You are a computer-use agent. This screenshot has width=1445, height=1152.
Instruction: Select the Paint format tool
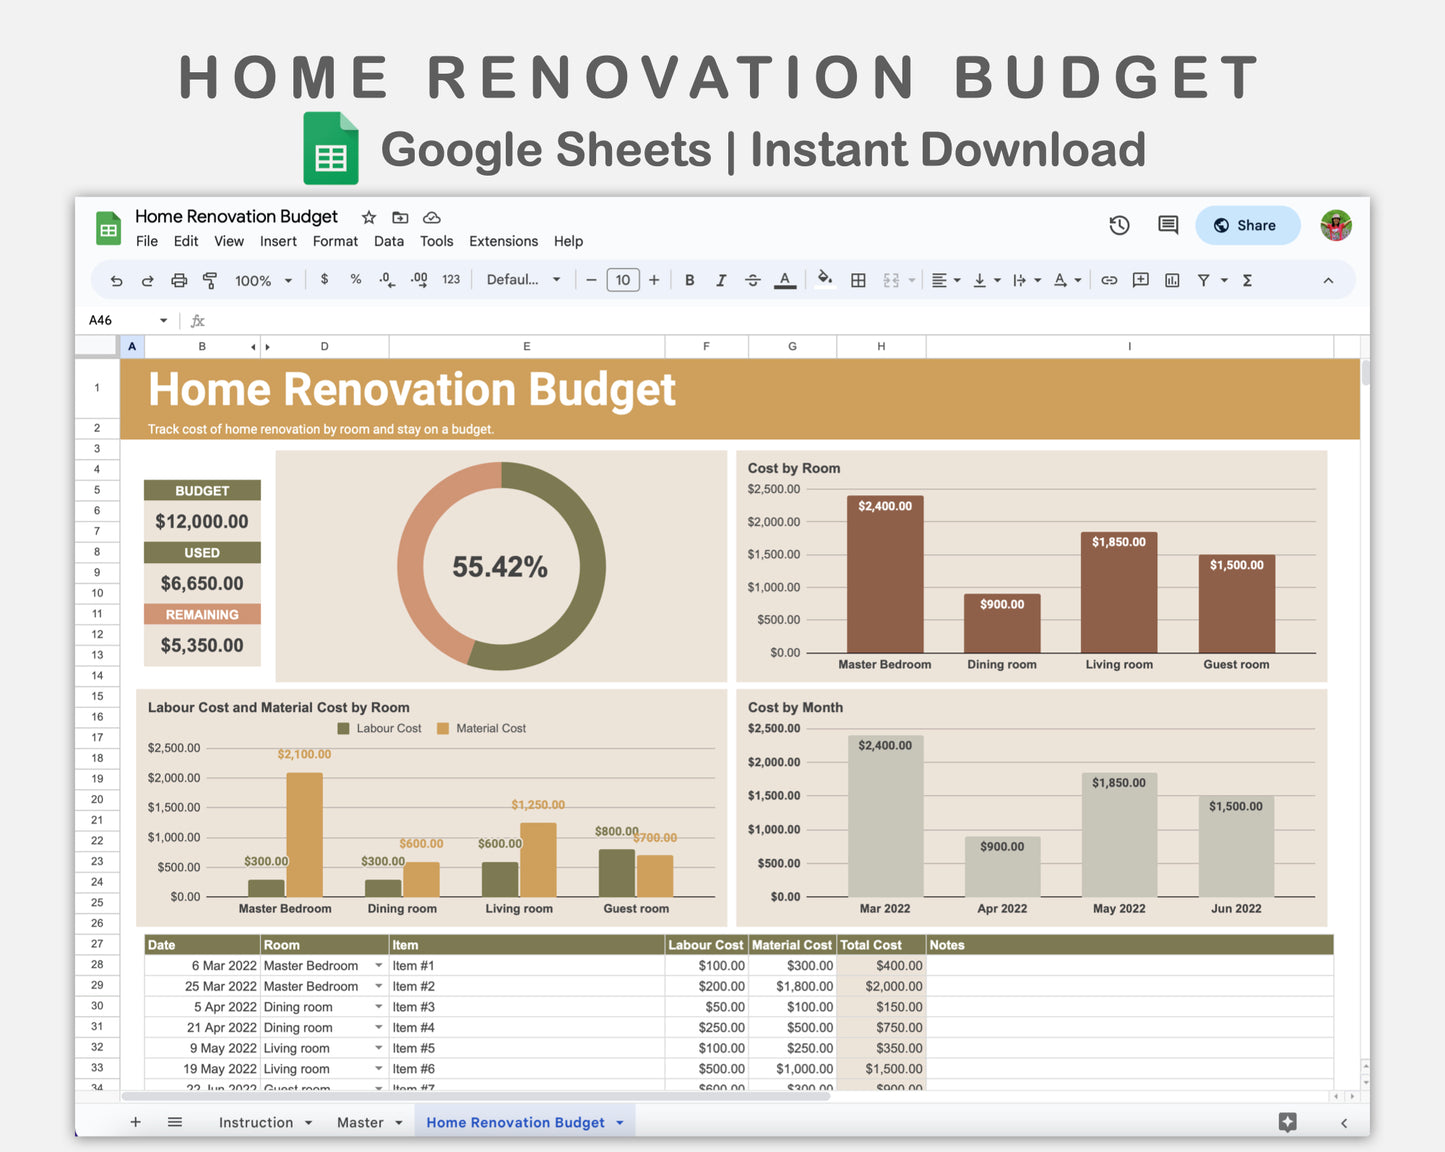pyautogui.click(x=211, y=280)
